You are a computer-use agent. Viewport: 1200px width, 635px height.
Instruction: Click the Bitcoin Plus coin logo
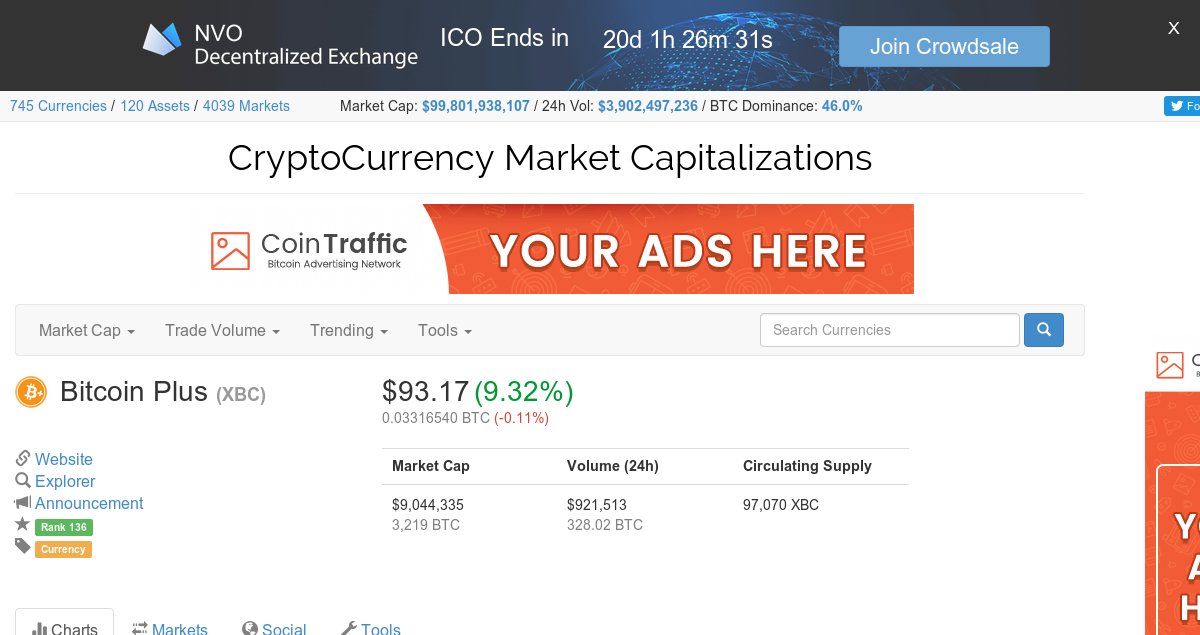[x=31, y=392]
